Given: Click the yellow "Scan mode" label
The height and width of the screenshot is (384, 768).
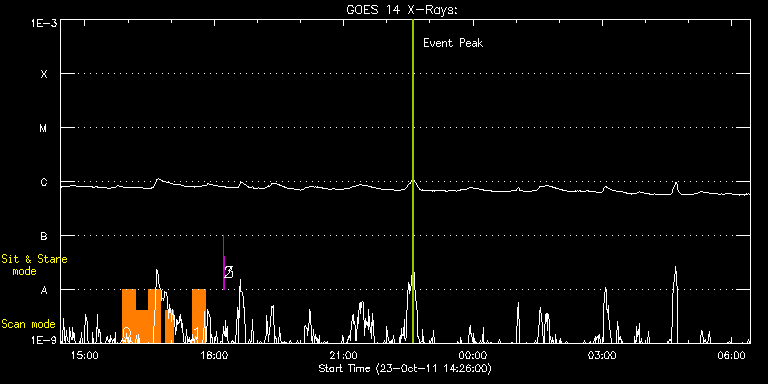Looking at the screenshot, I should [28, 324].
